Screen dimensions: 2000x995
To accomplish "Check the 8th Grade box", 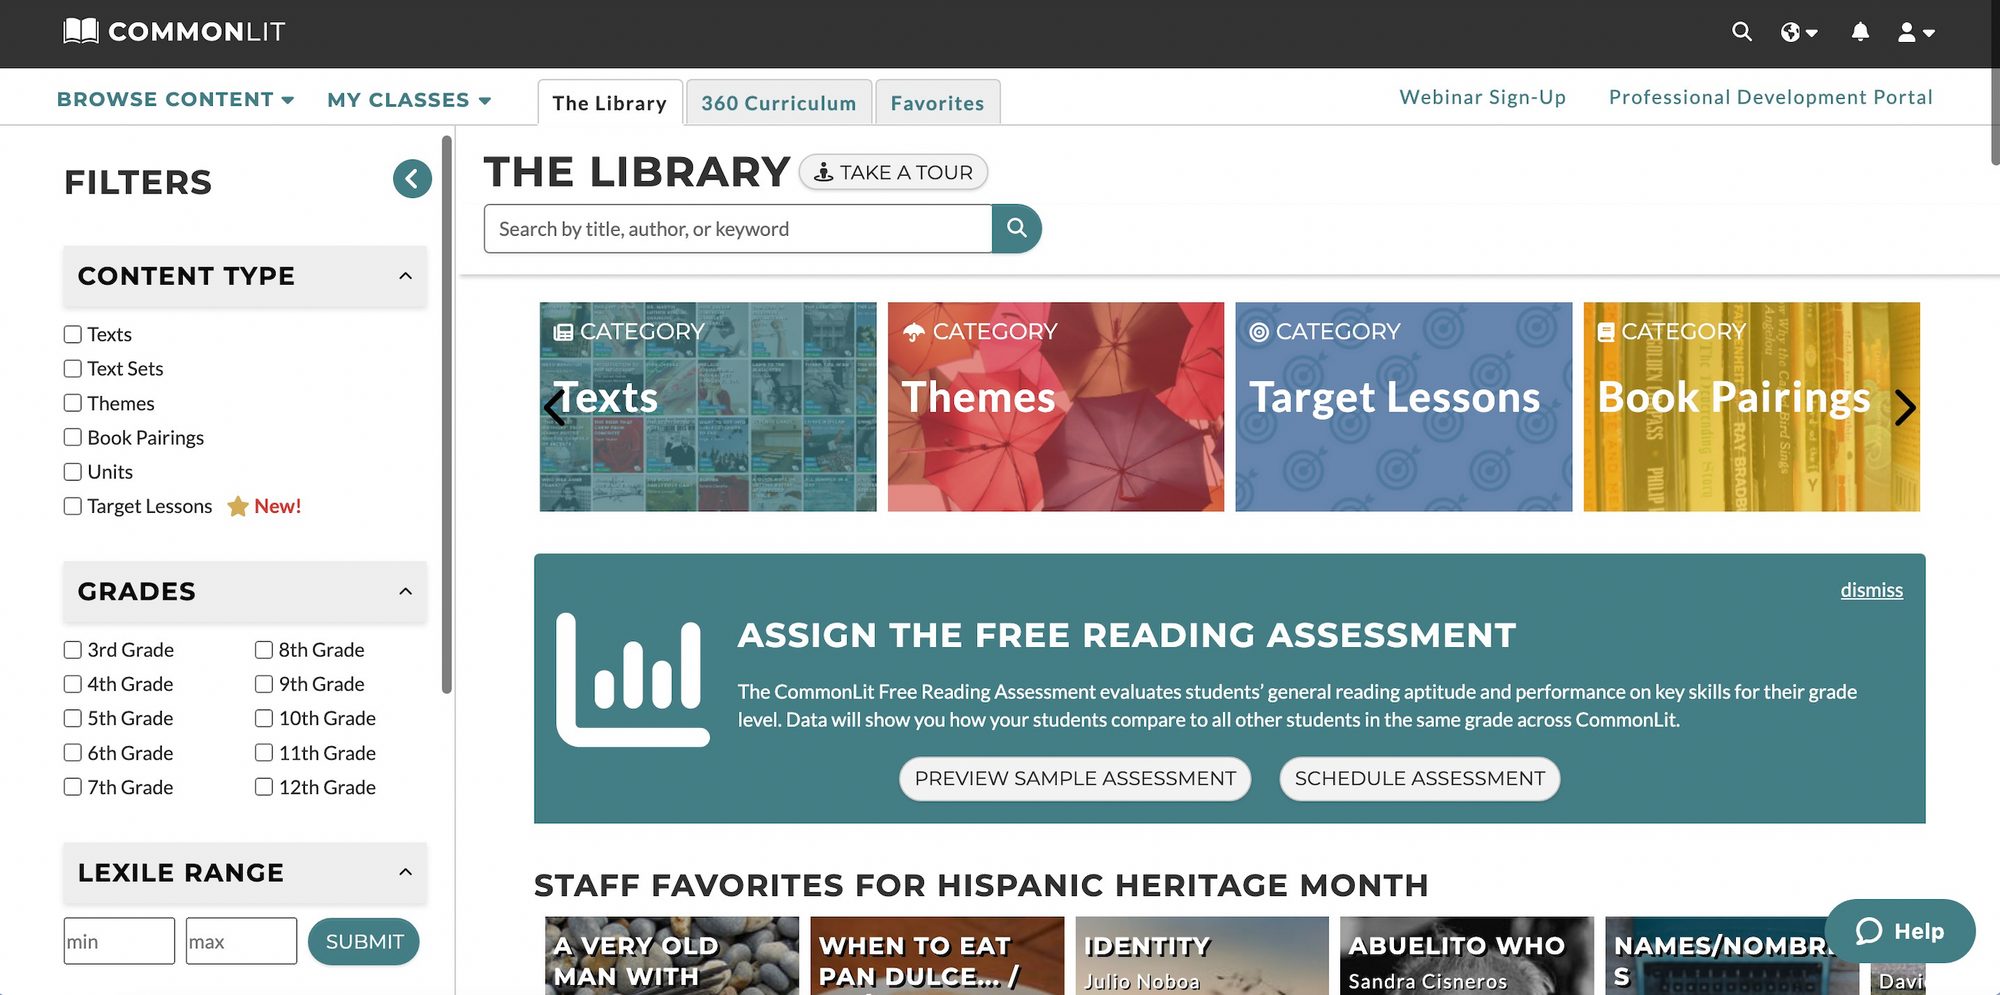I will [x=264, y=650].
